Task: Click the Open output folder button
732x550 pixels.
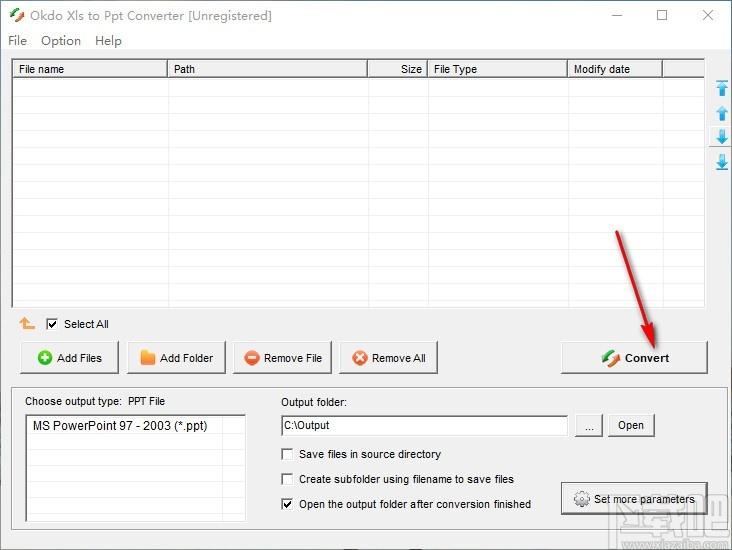Action: (631, 425)
